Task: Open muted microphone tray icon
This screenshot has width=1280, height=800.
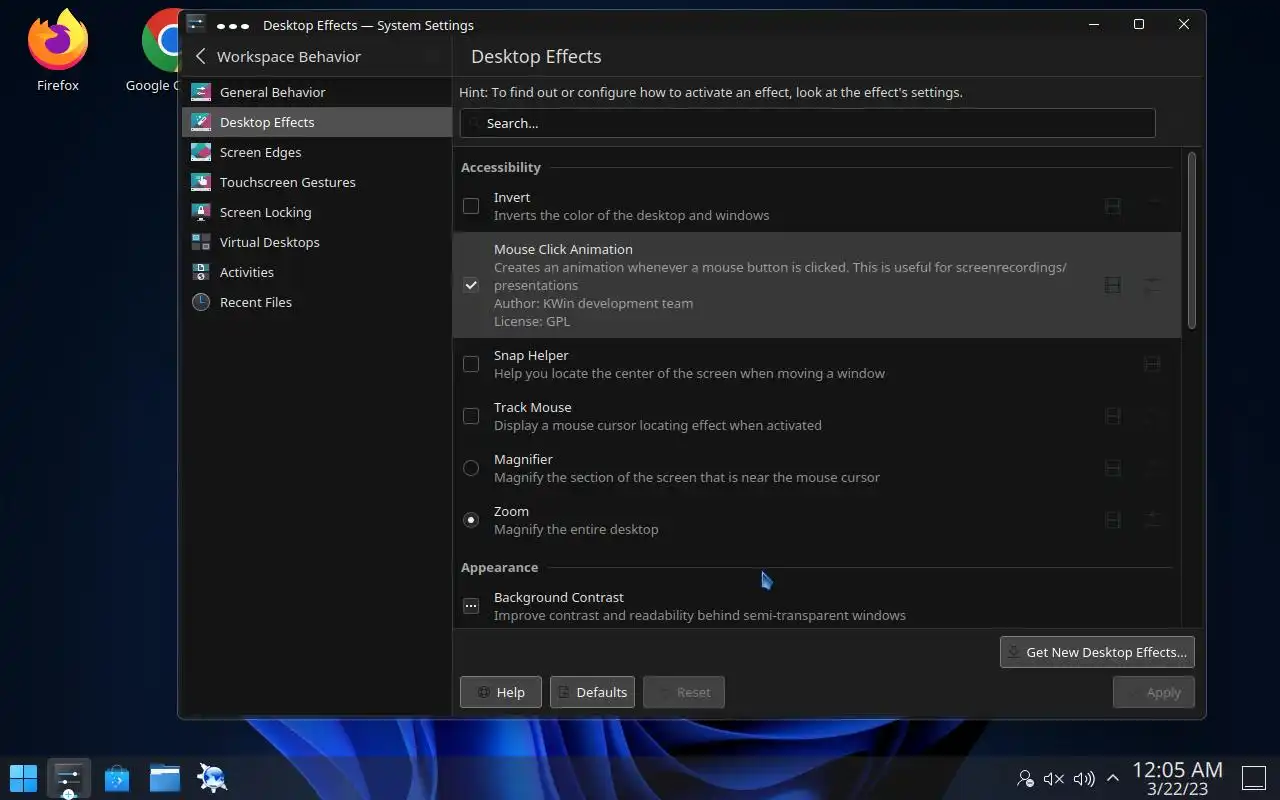Action: coord(1054,778)
